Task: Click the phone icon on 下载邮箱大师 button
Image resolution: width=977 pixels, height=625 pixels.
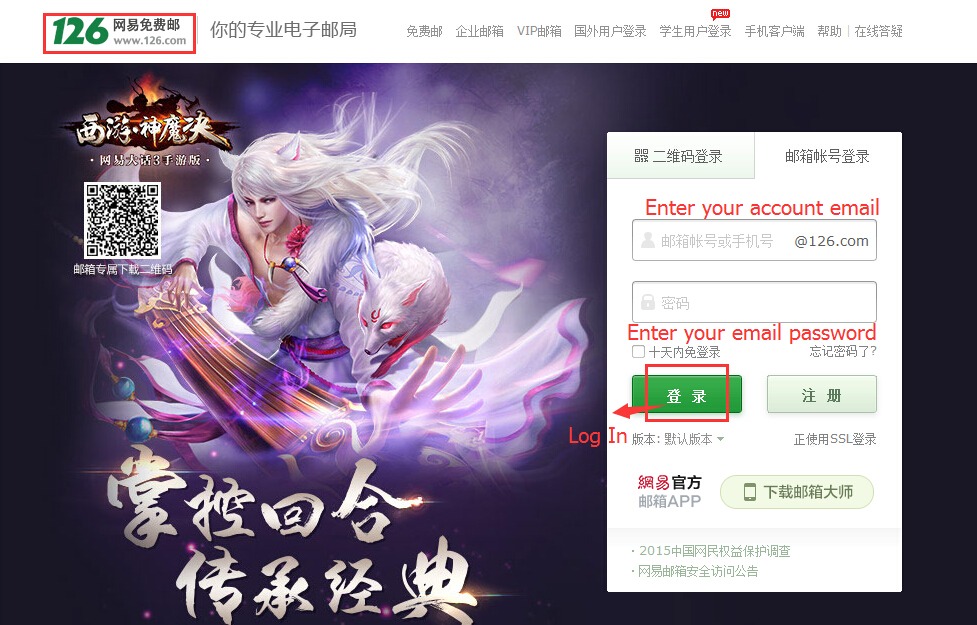Action: (x=750, y=492)
